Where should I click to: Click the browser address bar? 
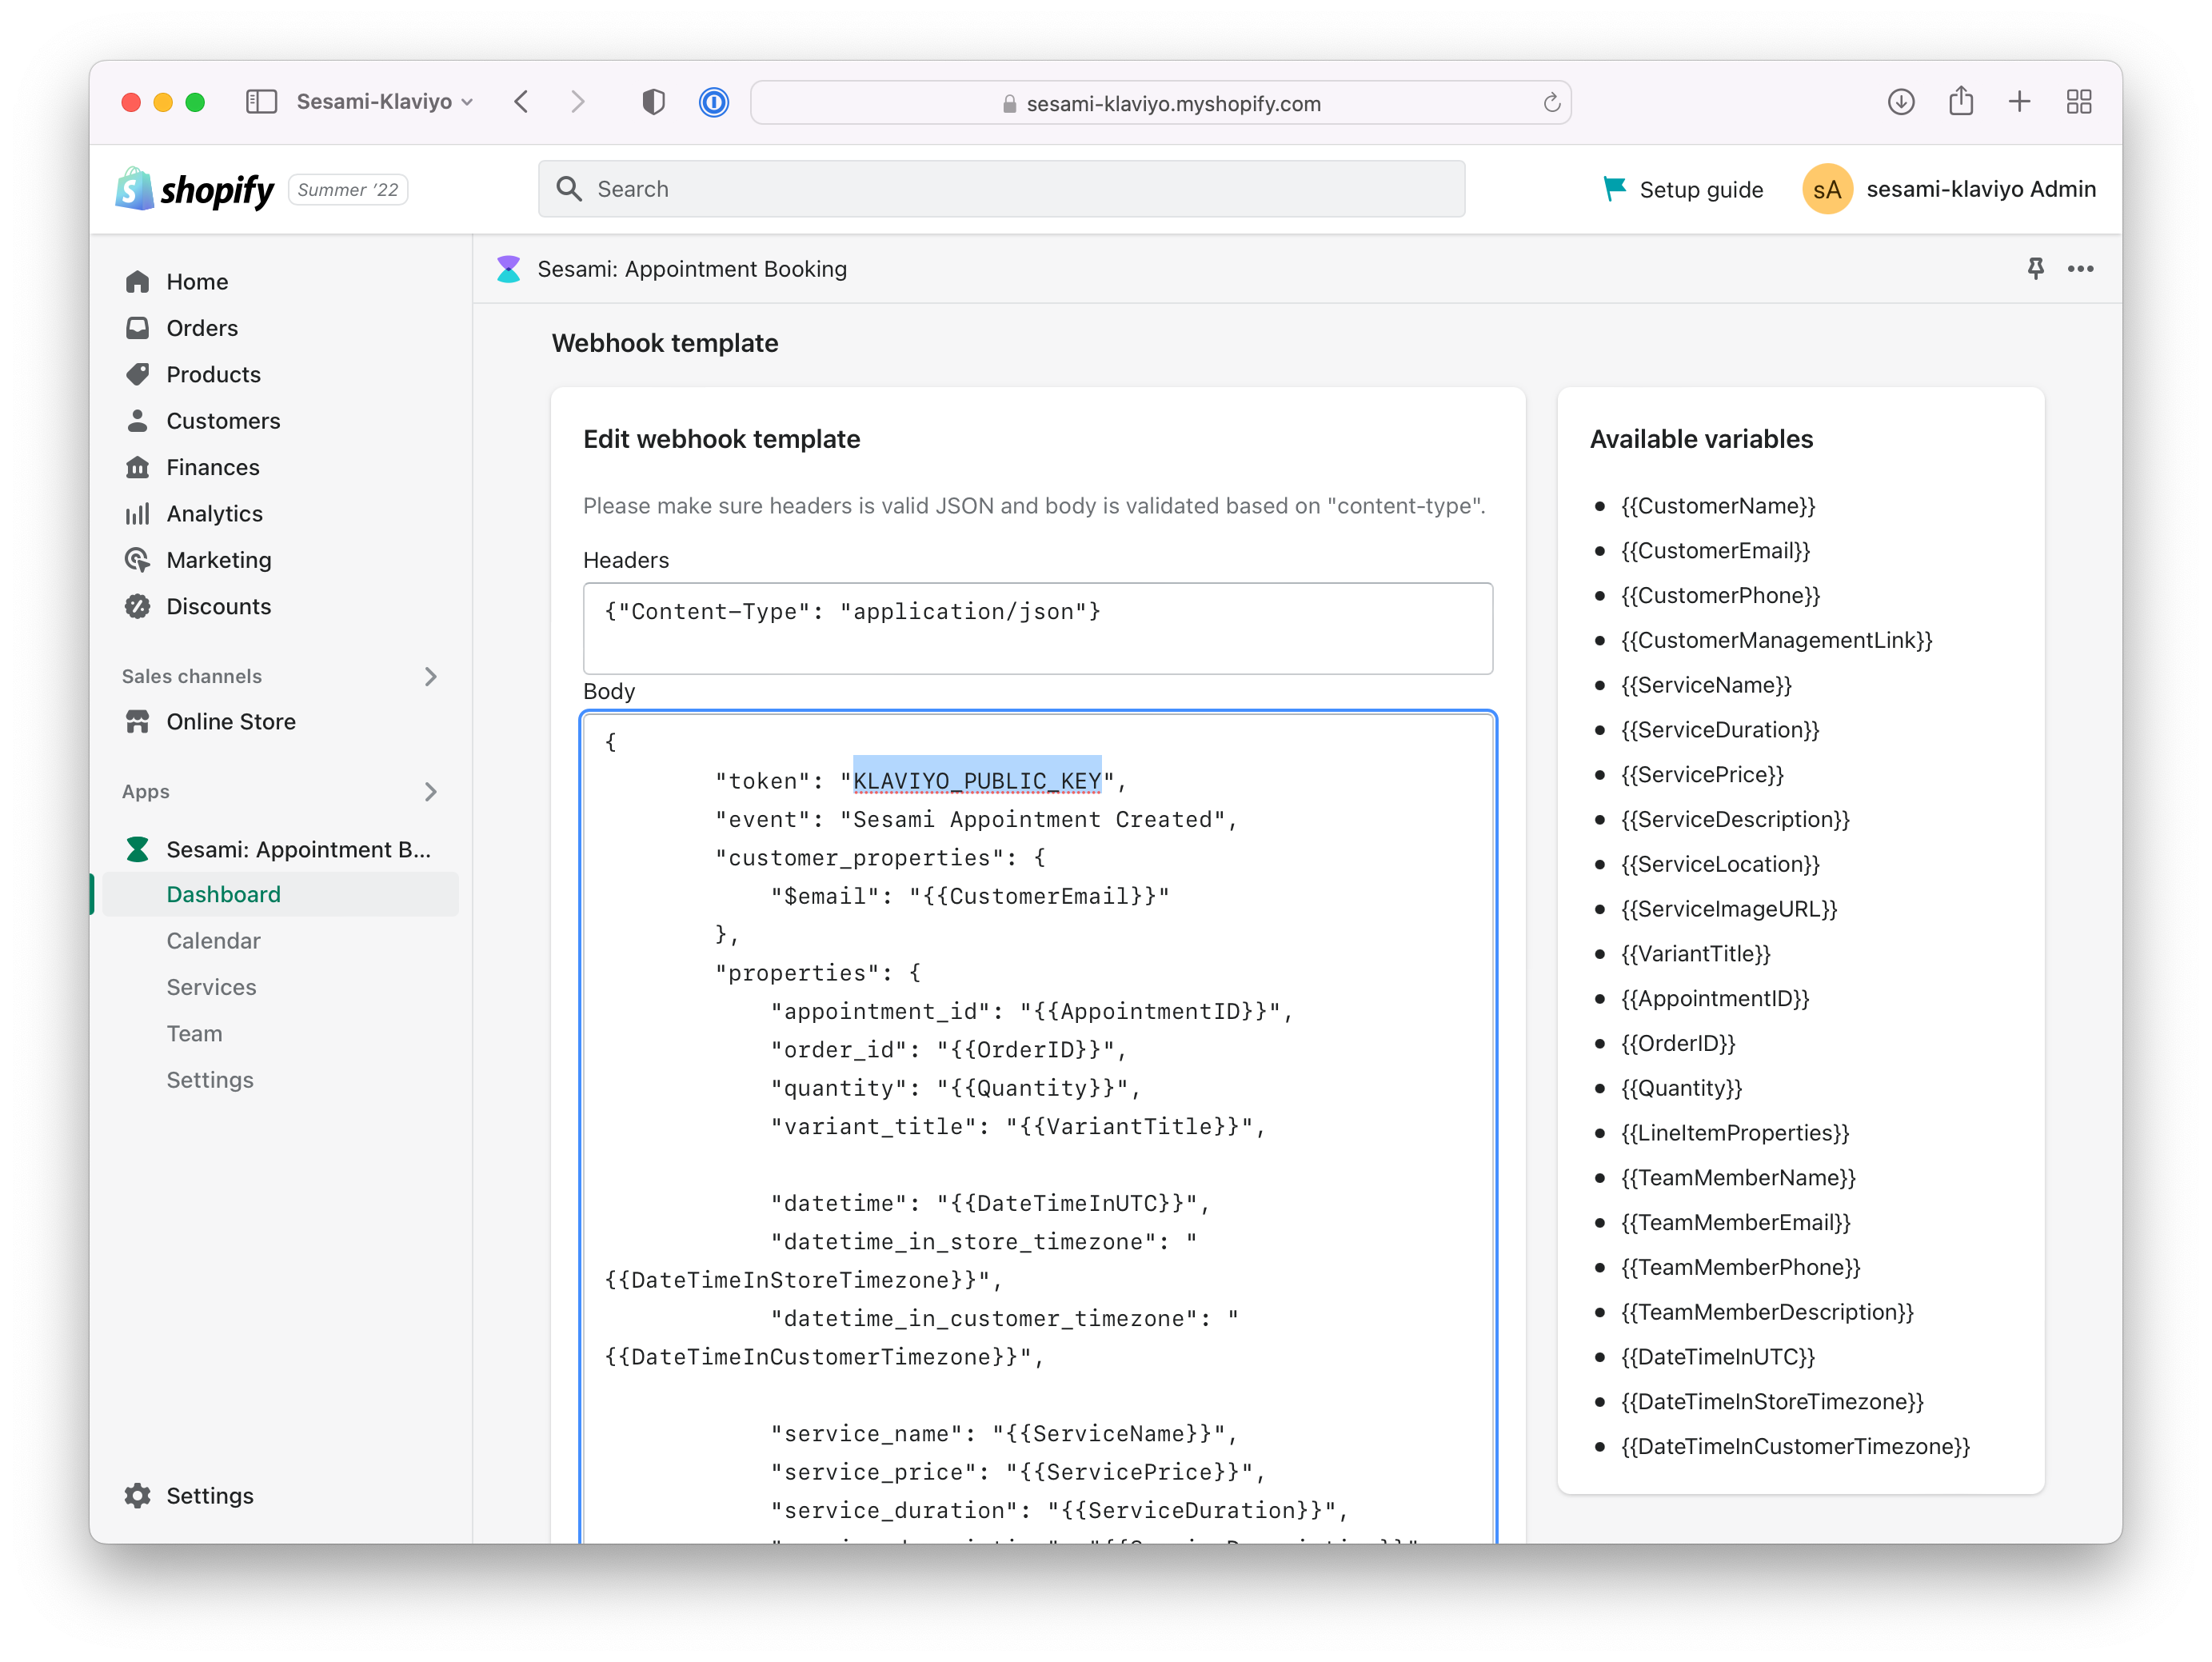1161,103
